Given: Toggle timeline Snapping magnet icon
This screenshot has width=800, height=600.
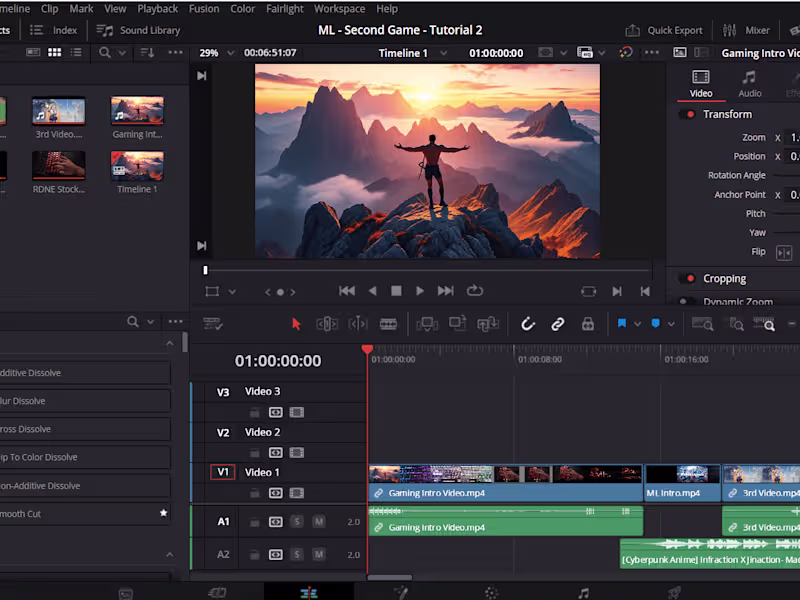Looking at the screenshot, I should tap(528, 324).
